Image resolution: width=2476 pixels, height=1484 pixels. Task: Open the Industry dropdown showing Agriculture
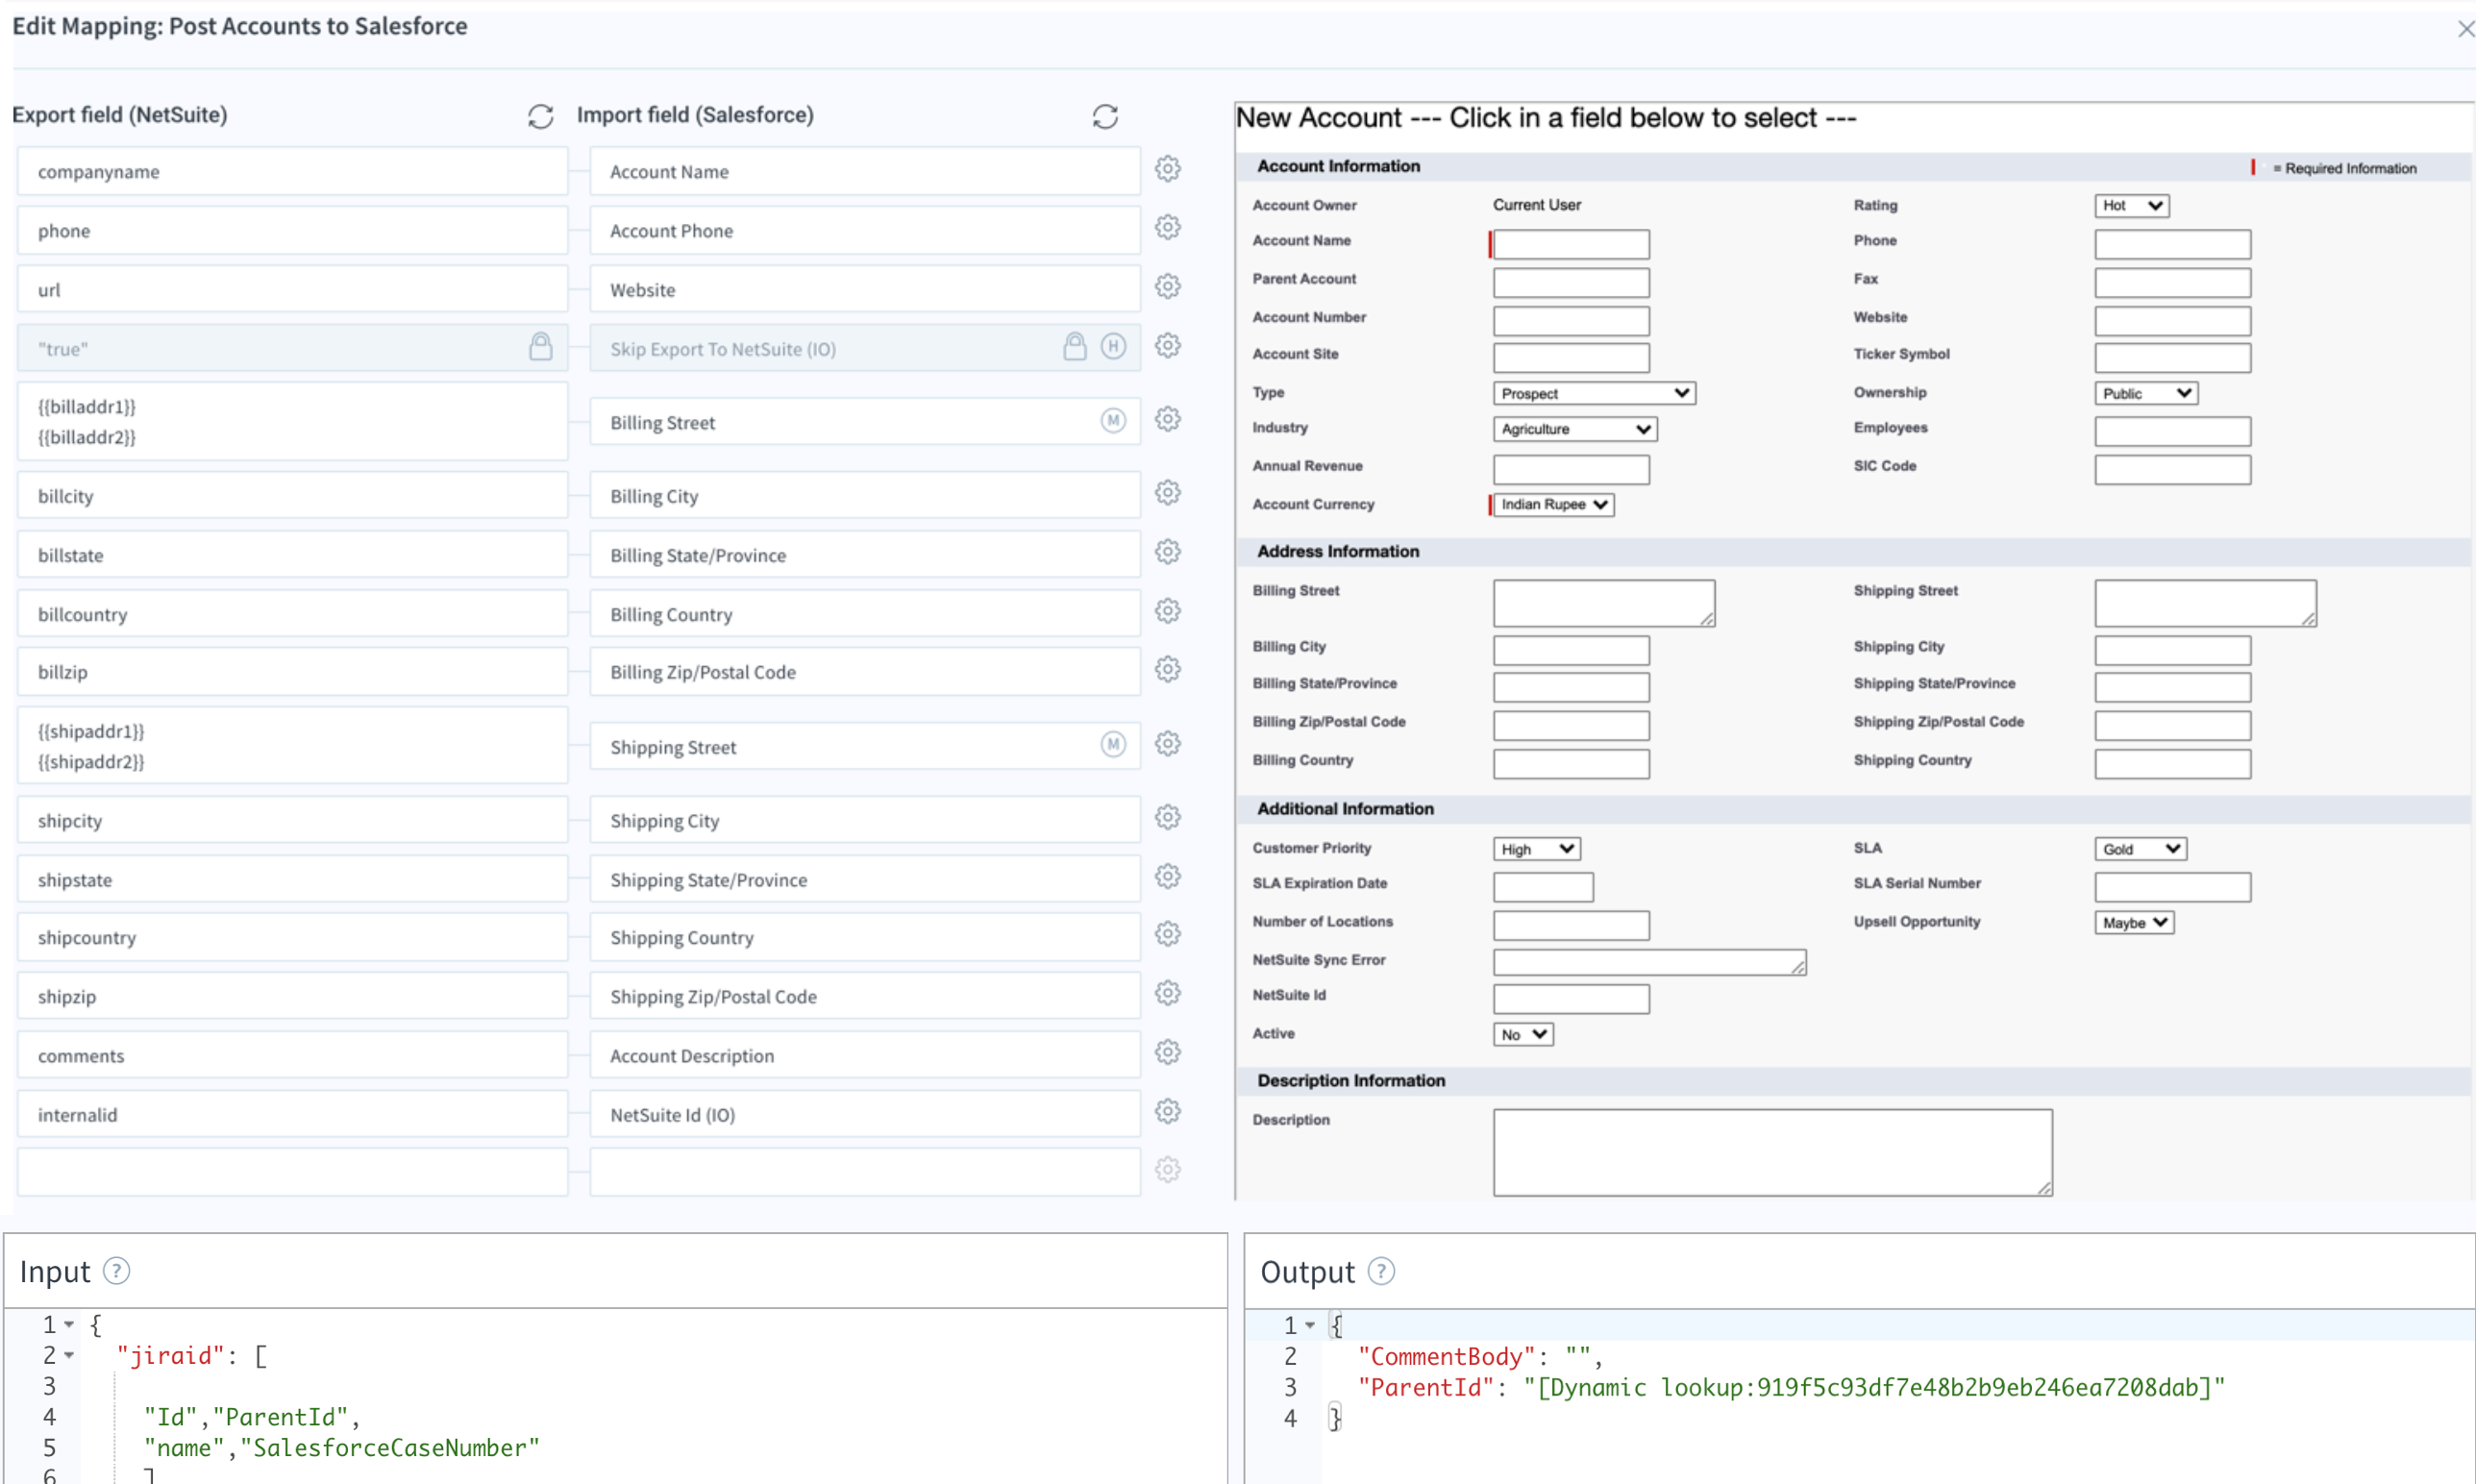(1574, 430)
